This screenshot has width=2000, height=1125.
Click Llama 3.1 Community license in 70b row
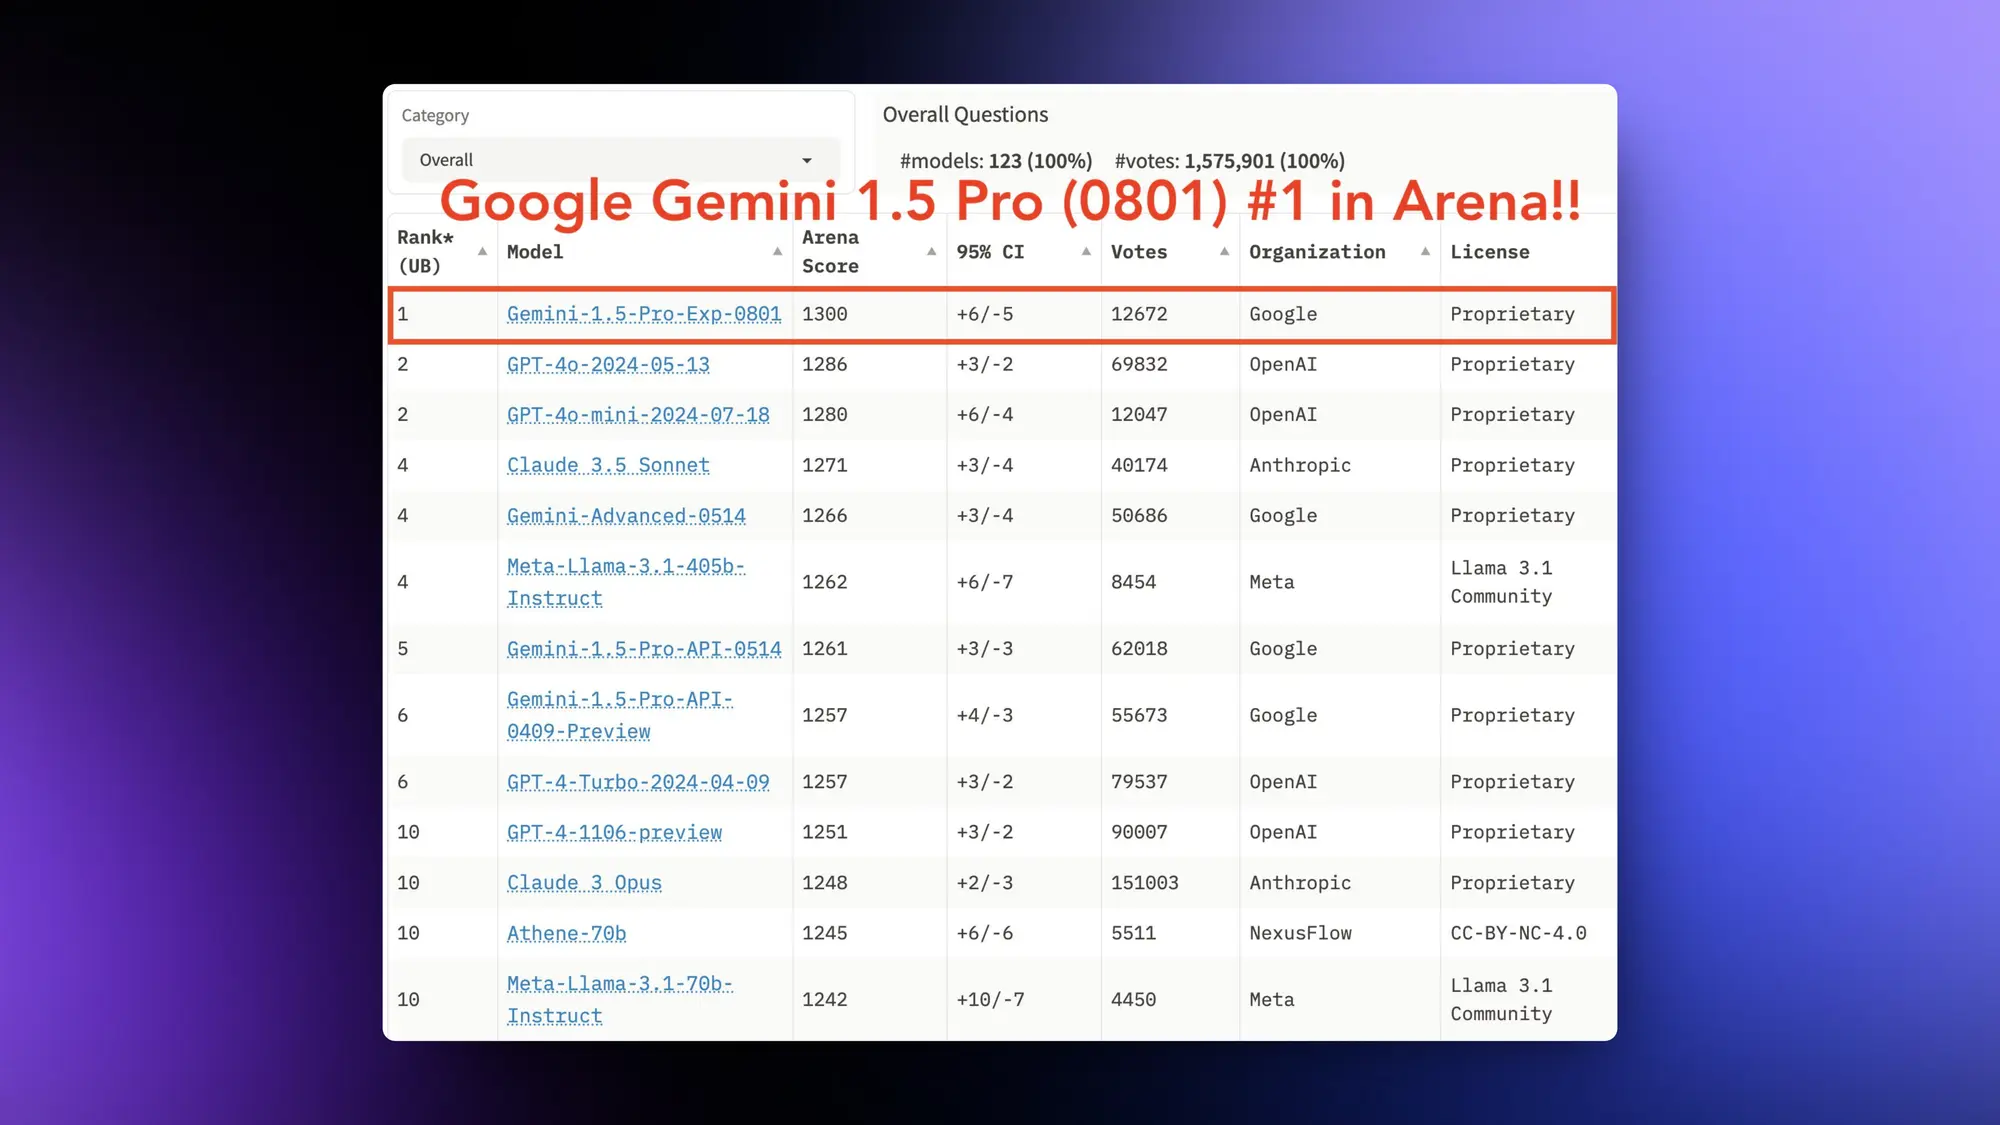(x=1501, y=999)
